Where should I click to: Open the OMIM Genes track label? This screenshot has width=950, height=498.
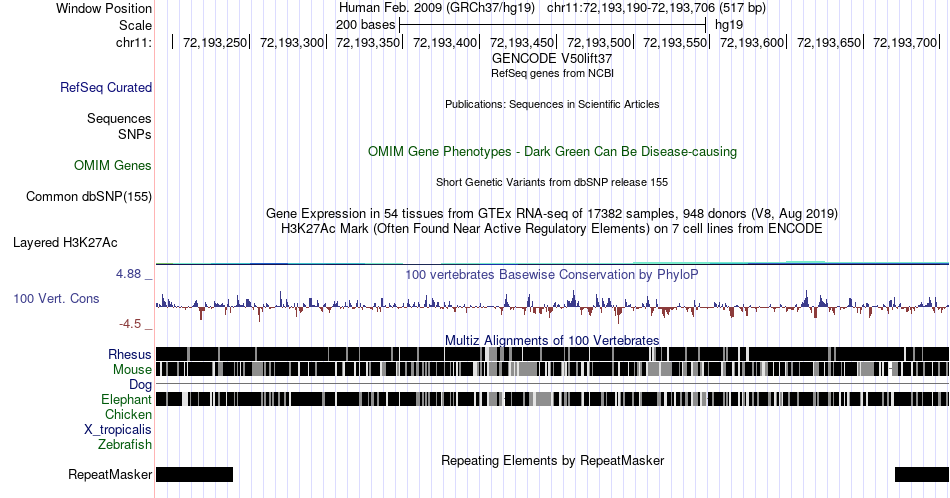coord(113,165)
